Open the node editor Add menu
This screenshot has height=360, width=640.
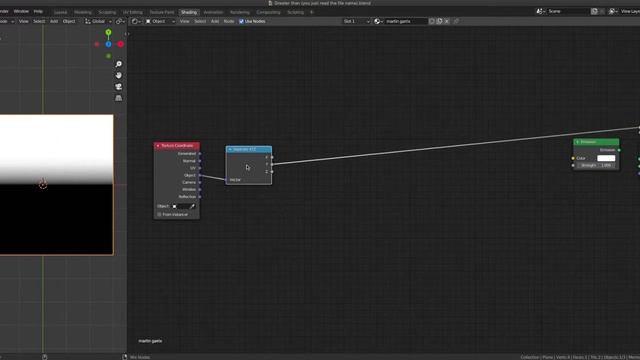tap(215, 21)
